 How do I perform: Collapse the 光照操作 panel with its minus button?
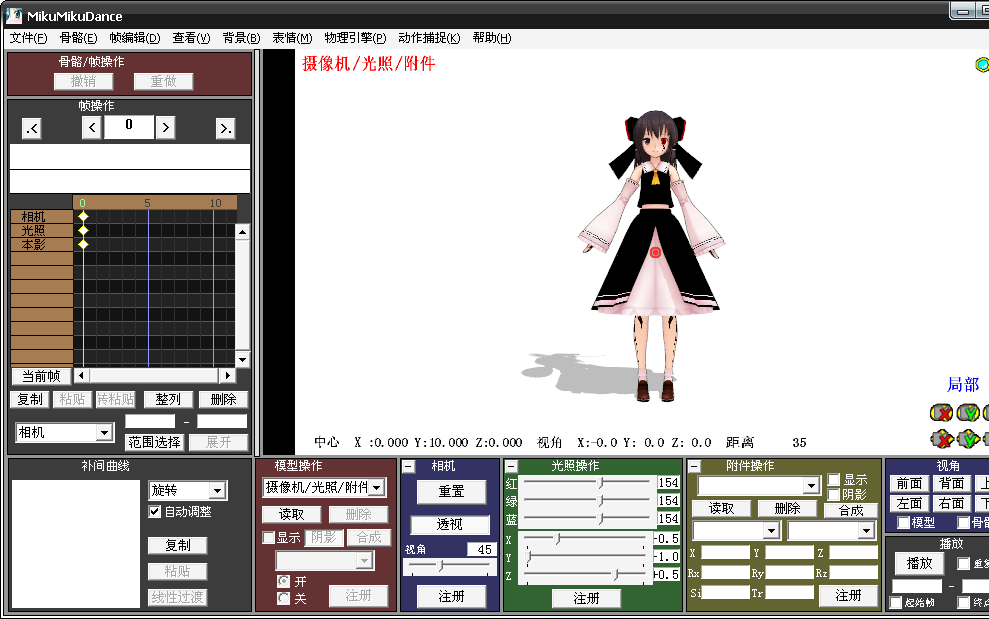[x=512, y=467]
